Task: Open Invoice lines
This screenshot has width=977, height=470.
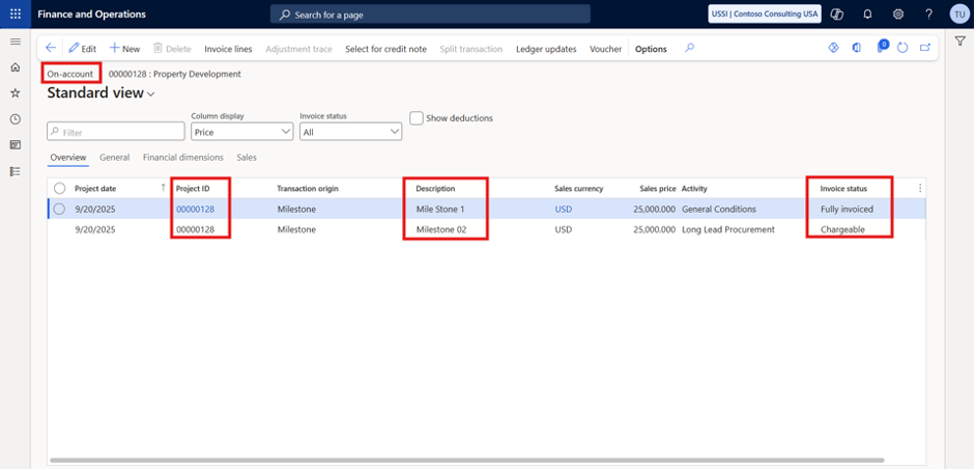Action: (228, 49)
